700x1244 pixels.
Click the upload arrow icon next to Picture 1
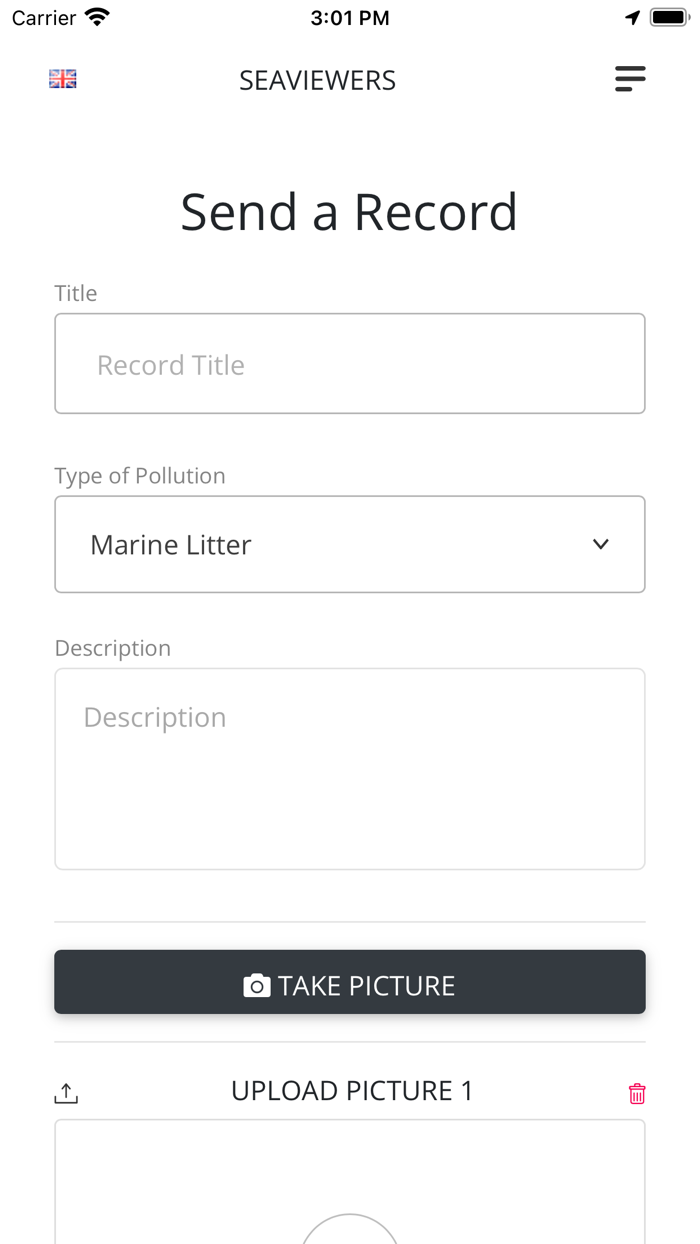pos(65,1092)
